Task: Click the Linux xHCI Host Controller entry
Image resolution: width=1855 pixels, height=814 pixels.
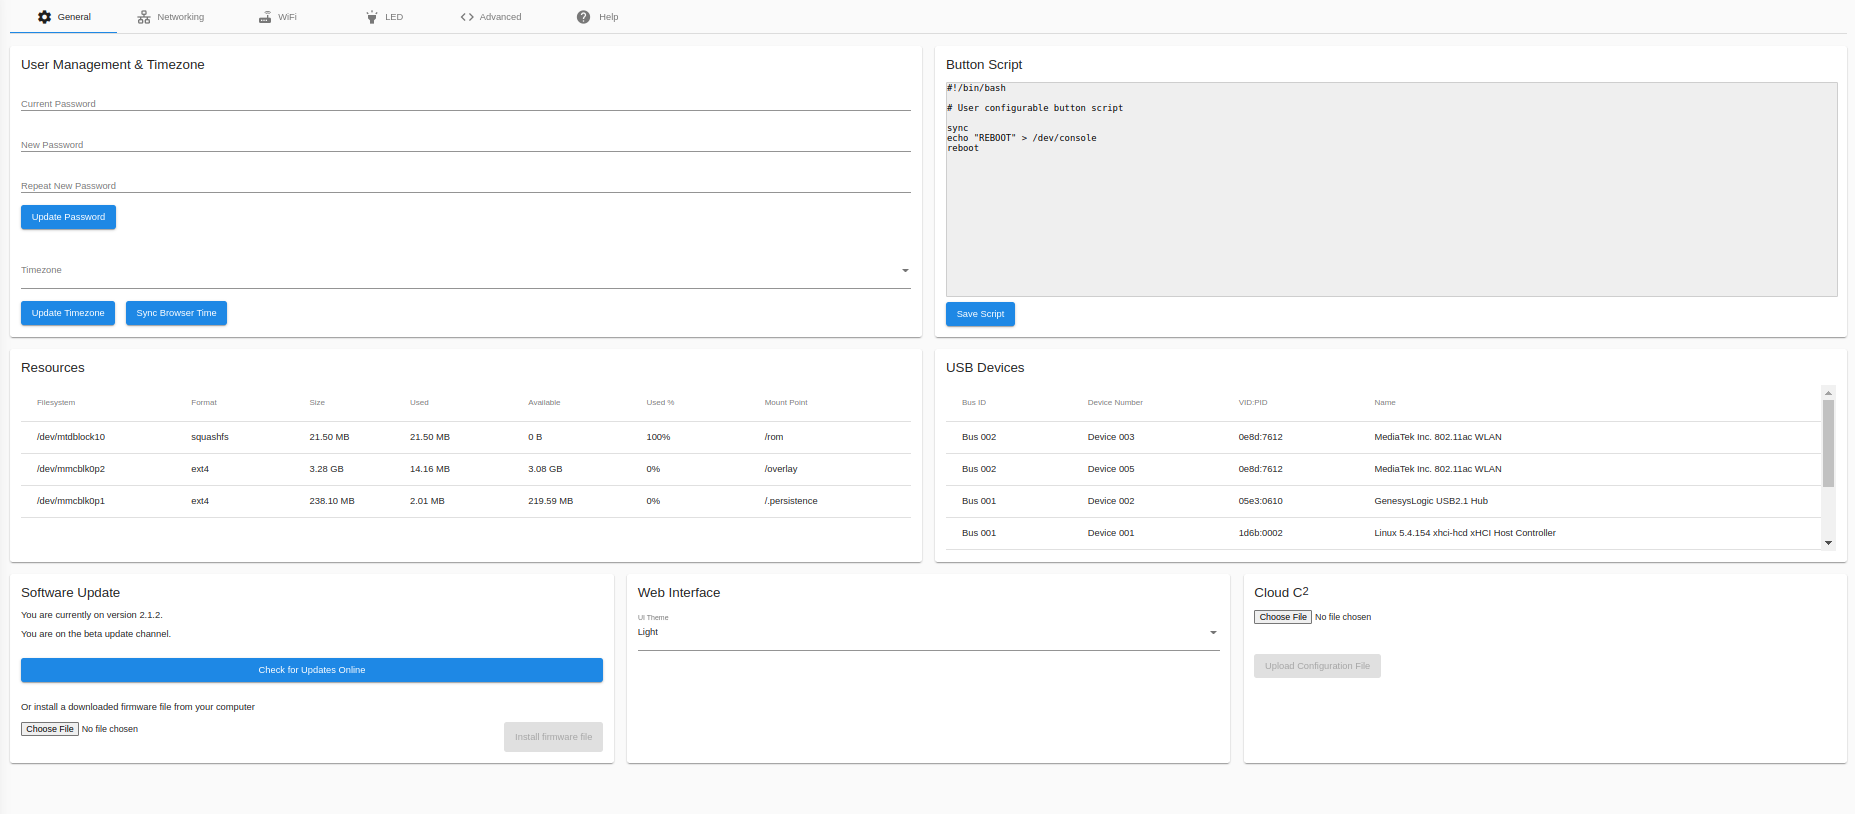Action: coord(1465,533)
